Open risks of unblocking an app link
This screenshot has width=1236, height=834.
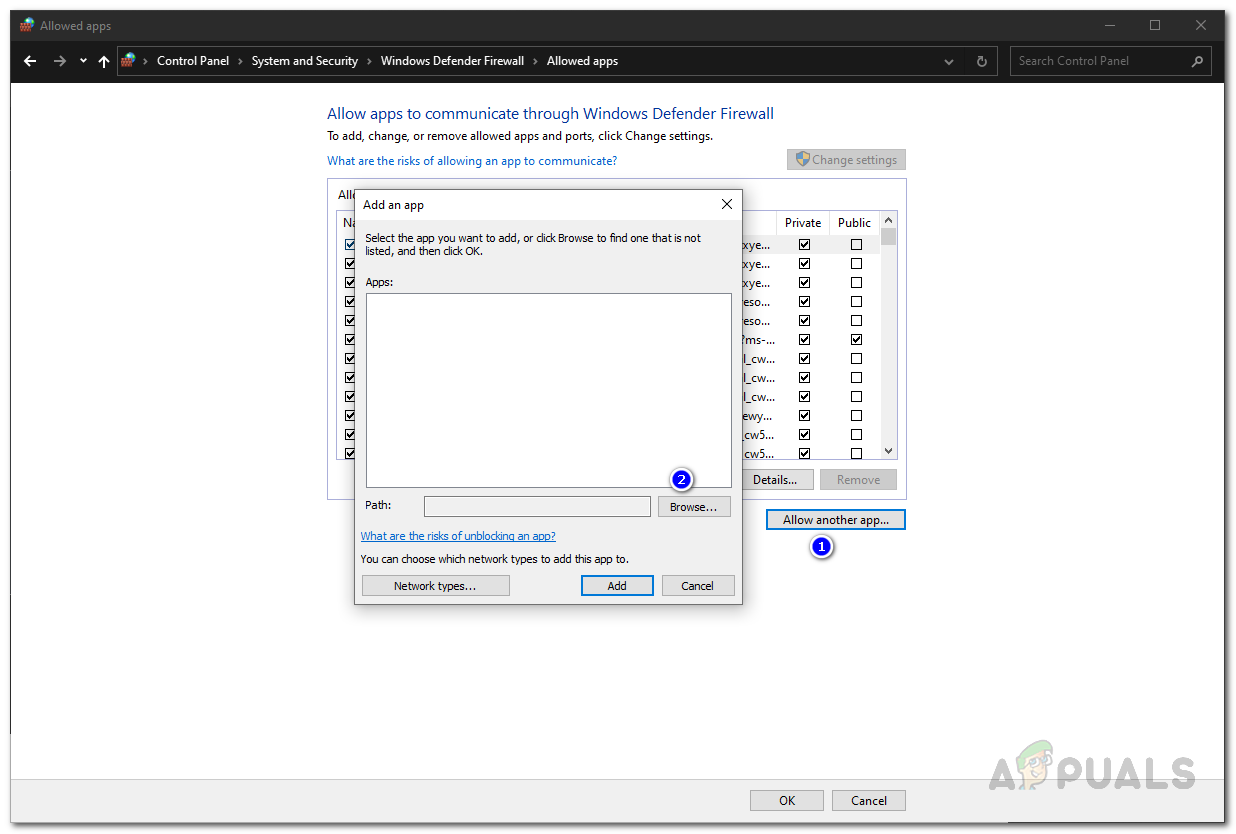tap(458, 536)
